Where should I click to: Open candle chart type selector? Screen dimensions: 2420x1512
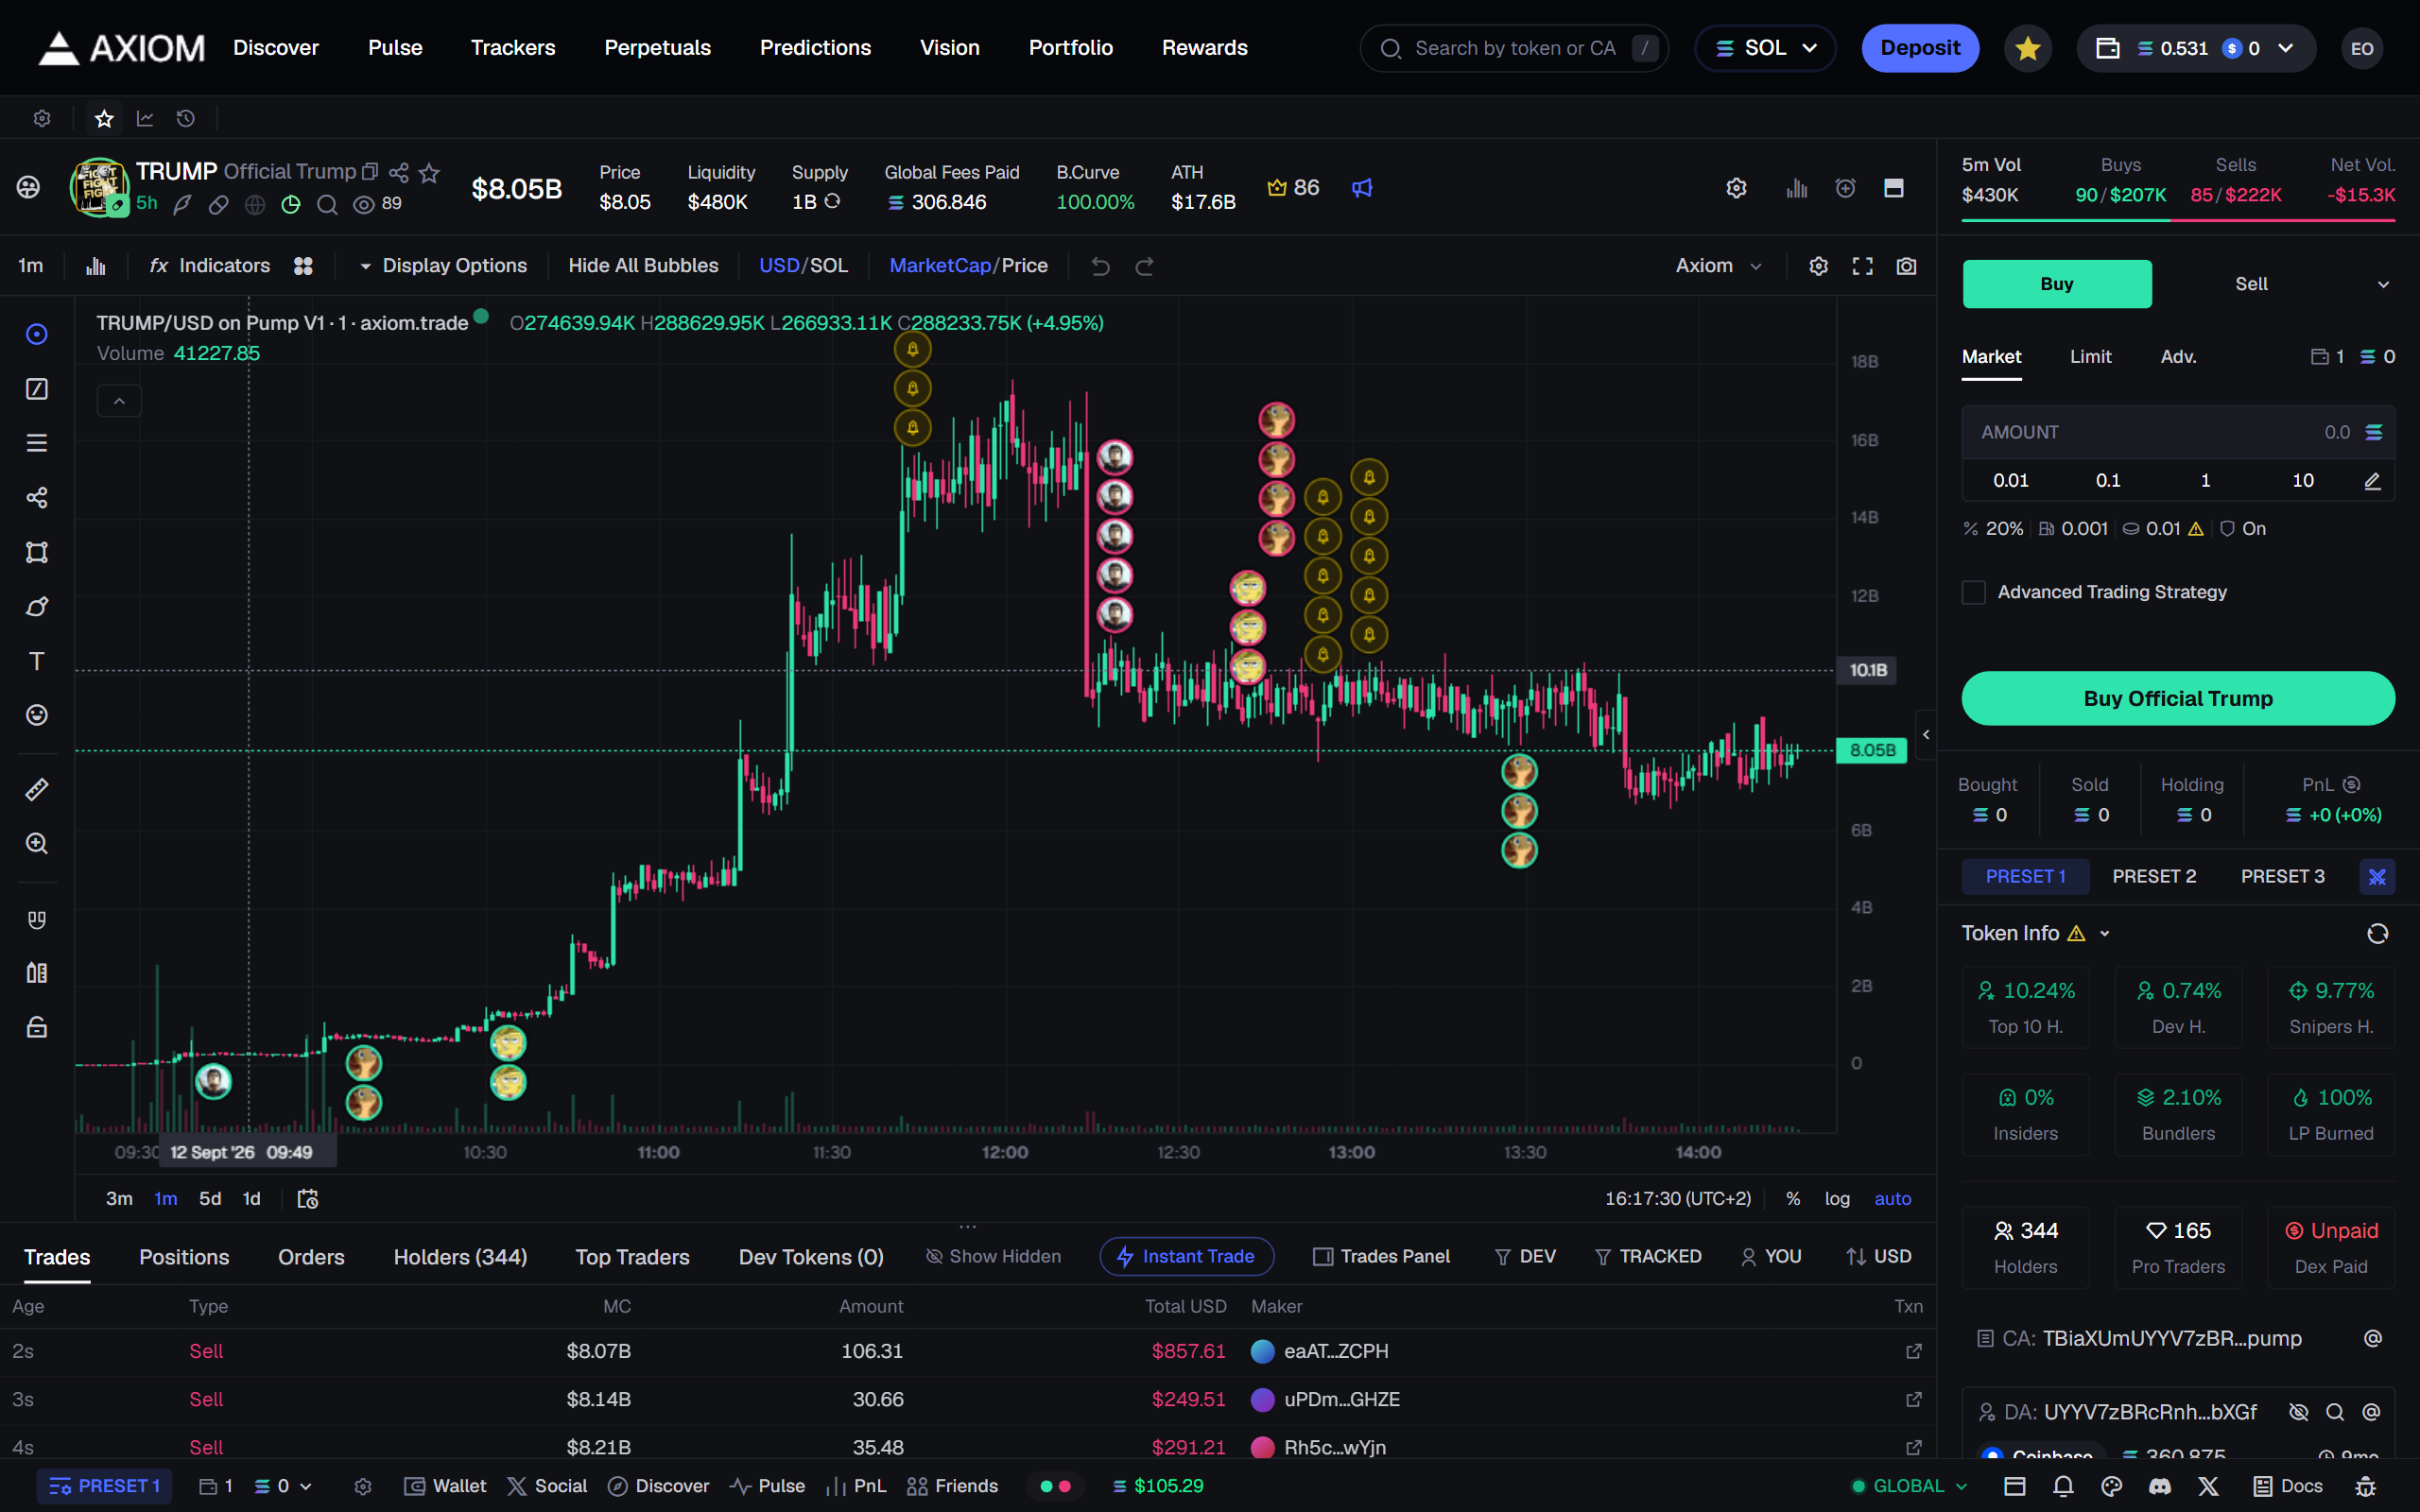pos(96,266)
